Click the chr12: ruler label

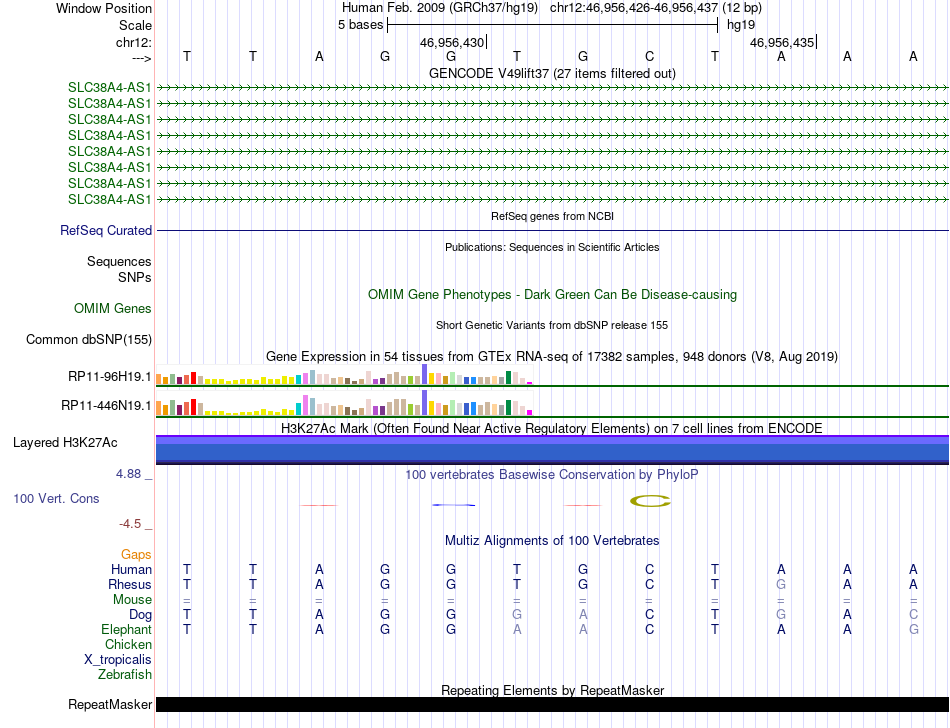tap(134, 42)
